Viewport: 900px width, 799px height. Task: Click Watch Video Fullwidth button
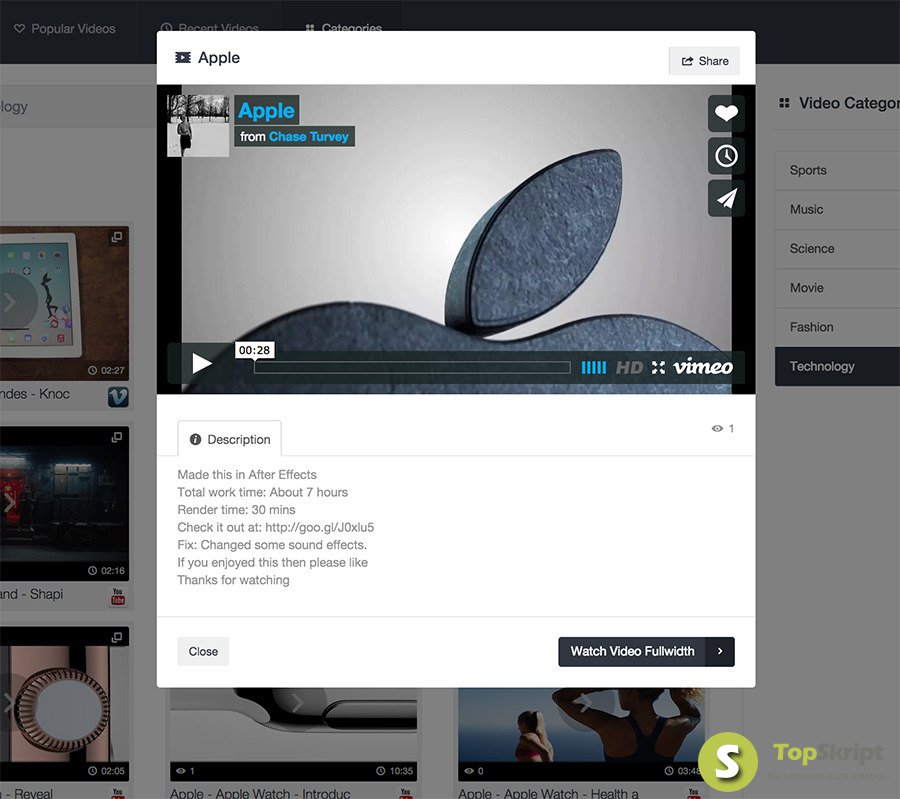click(632, 651)
